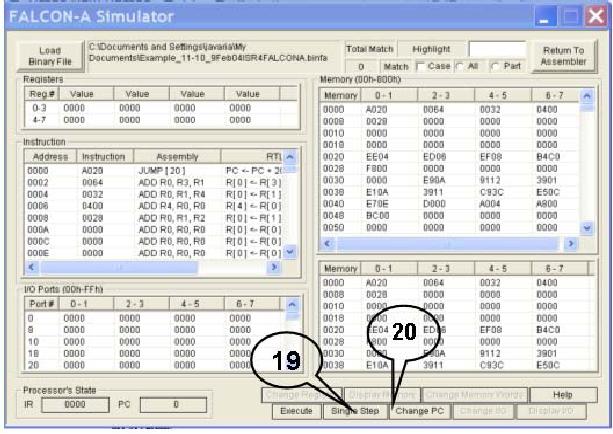The image size is (613, 434).
Task: Click F800 in upper Memory table
Action: point(377,169)
